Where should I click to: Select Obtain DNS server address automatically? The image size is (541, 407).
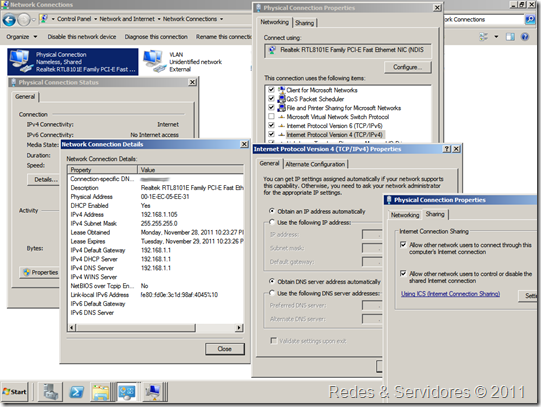pyautogui.click(x=272, y=281)
